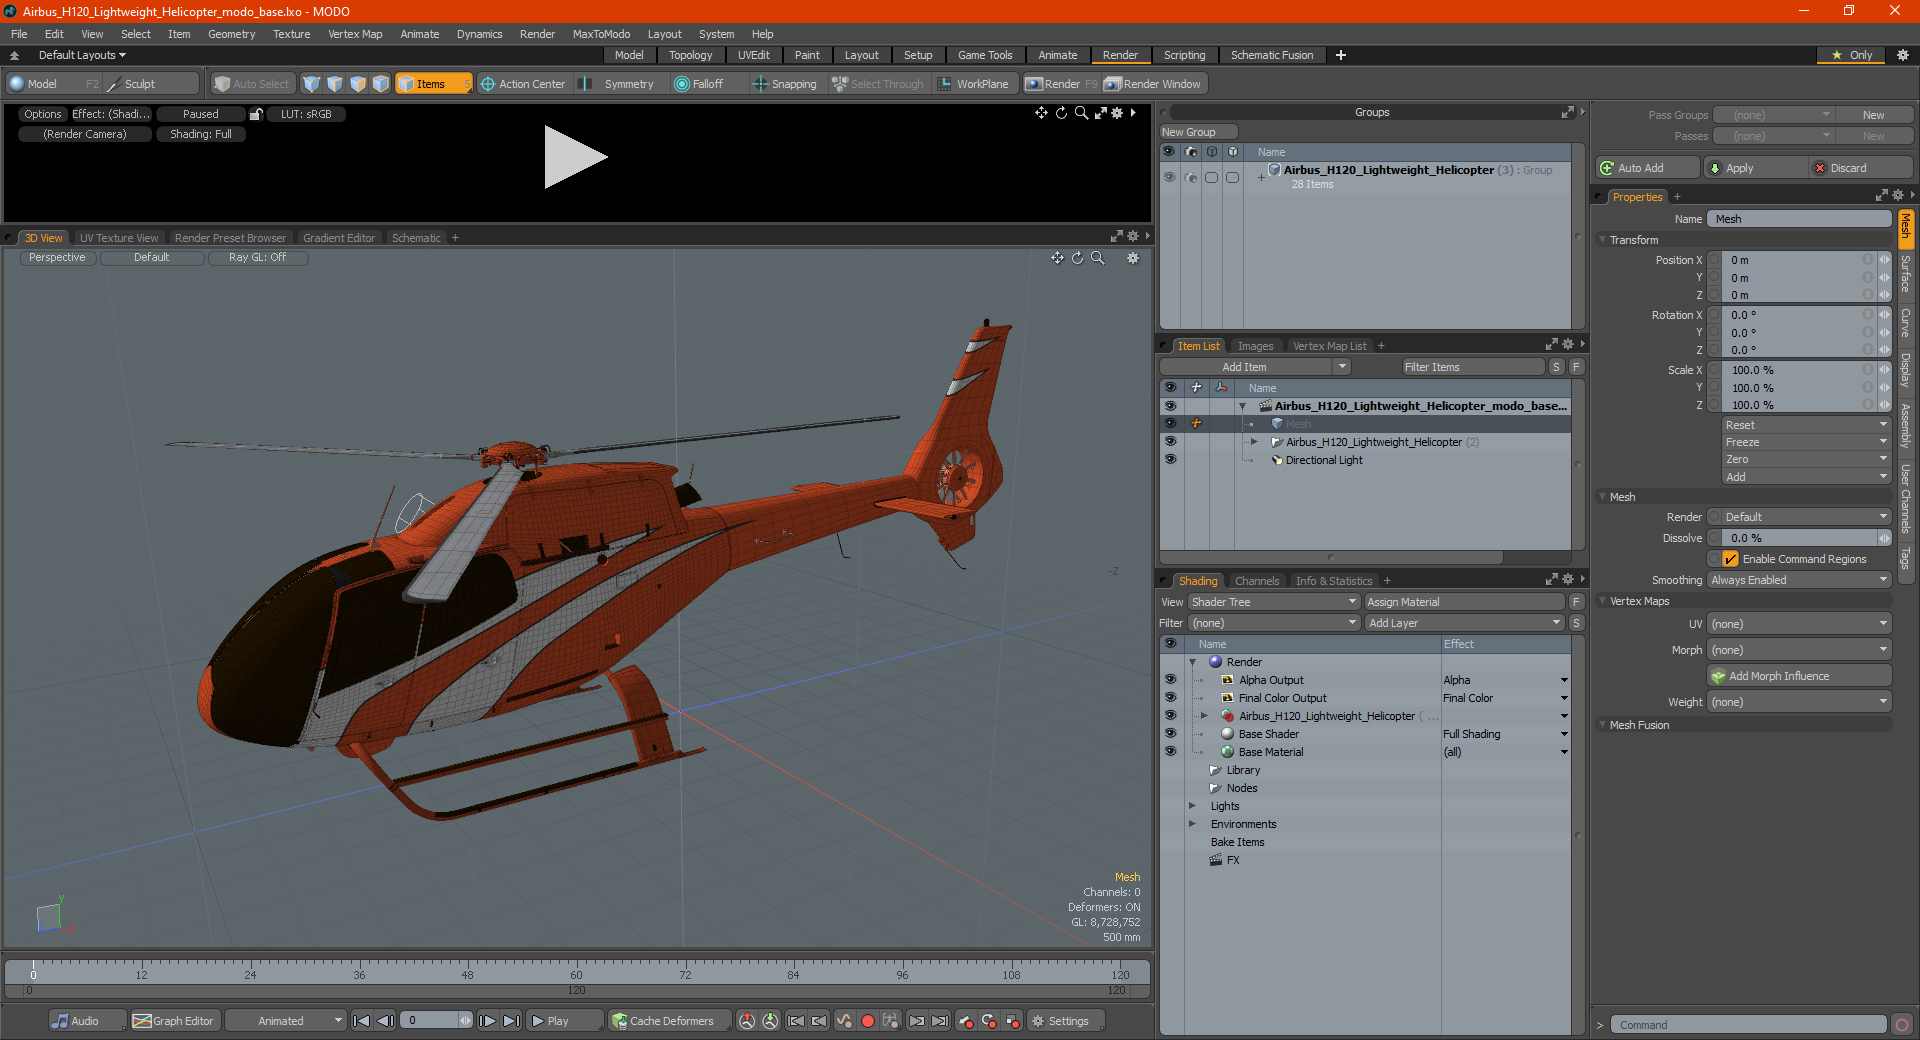This screenshot has height=1040, width=1920.
Task: Go to last frame of timeline
Action: click(511, 1021)
